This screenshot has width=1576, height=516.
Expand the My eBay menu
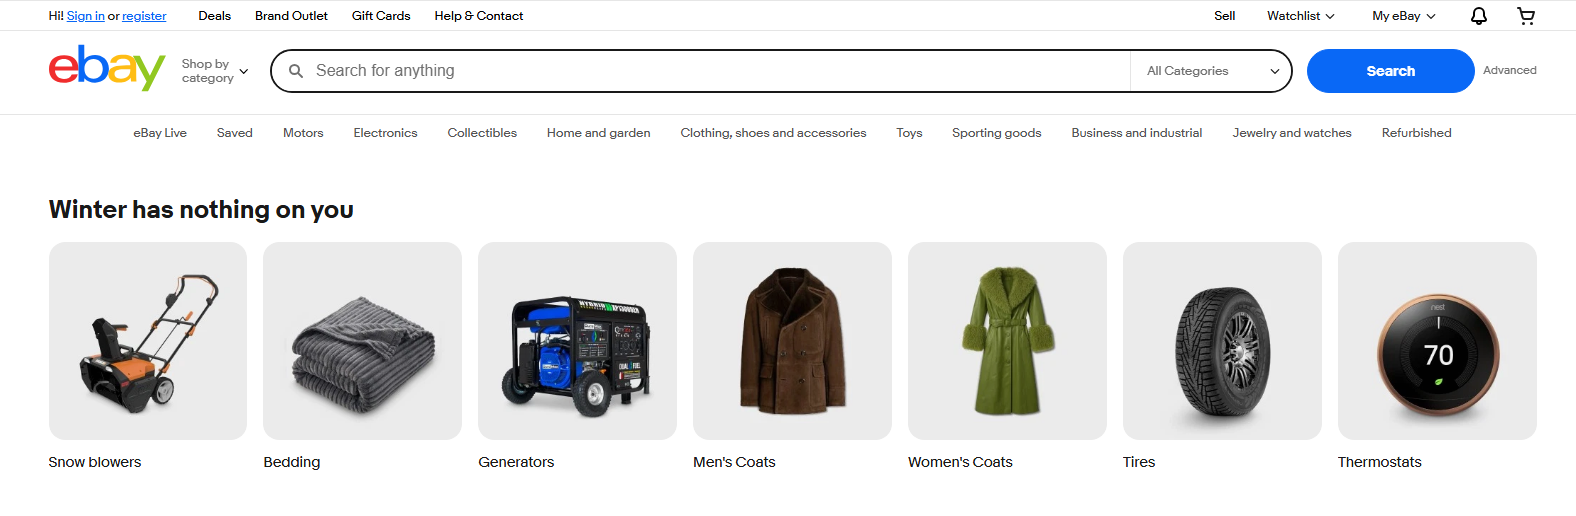1404,16
